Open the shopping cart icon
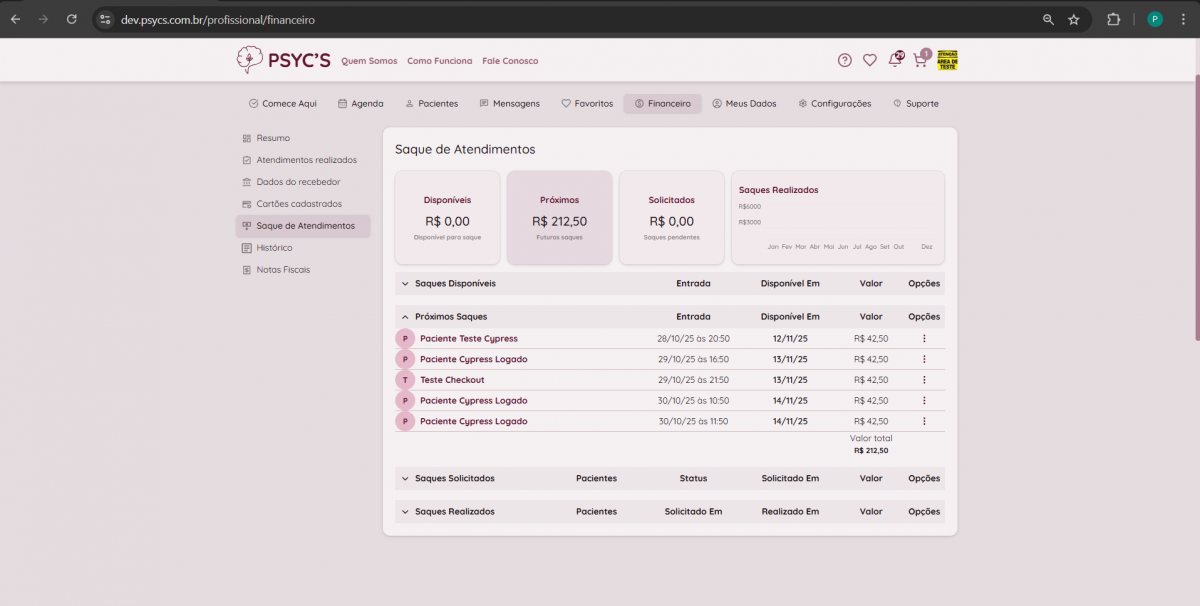1200x606 pixels. (x=920, y=60)
